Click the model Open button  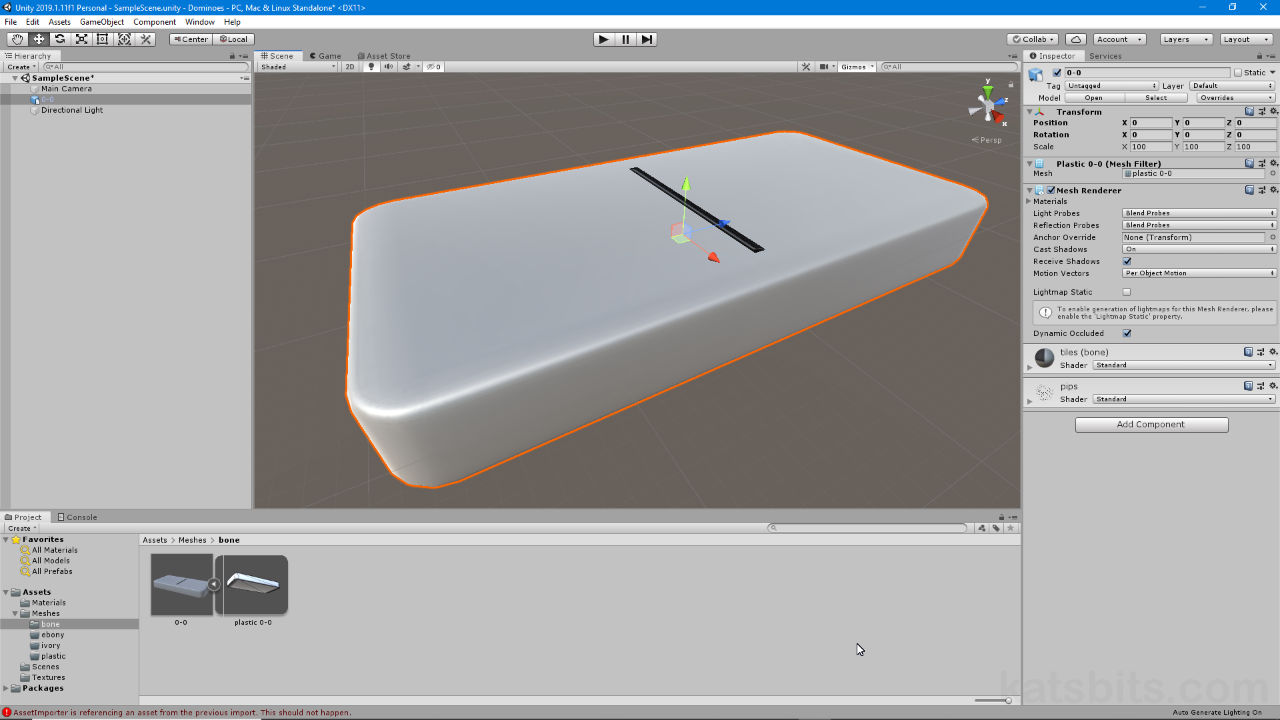(x=1094, y=98)
